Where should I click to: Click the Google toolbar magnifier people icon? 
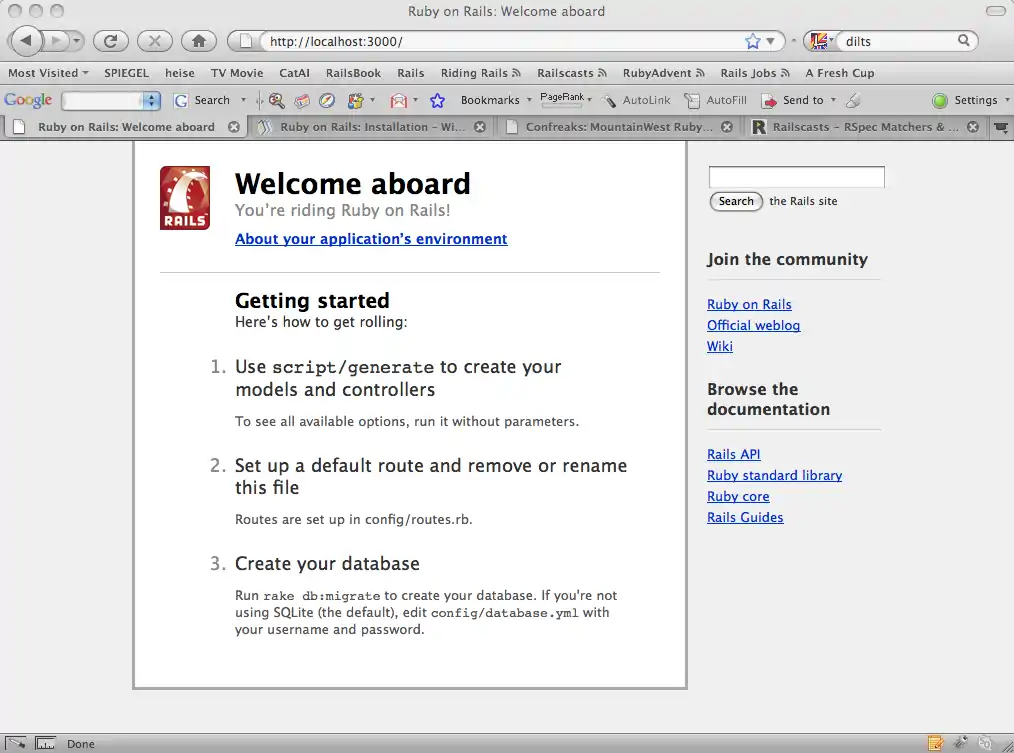point(277,100)
